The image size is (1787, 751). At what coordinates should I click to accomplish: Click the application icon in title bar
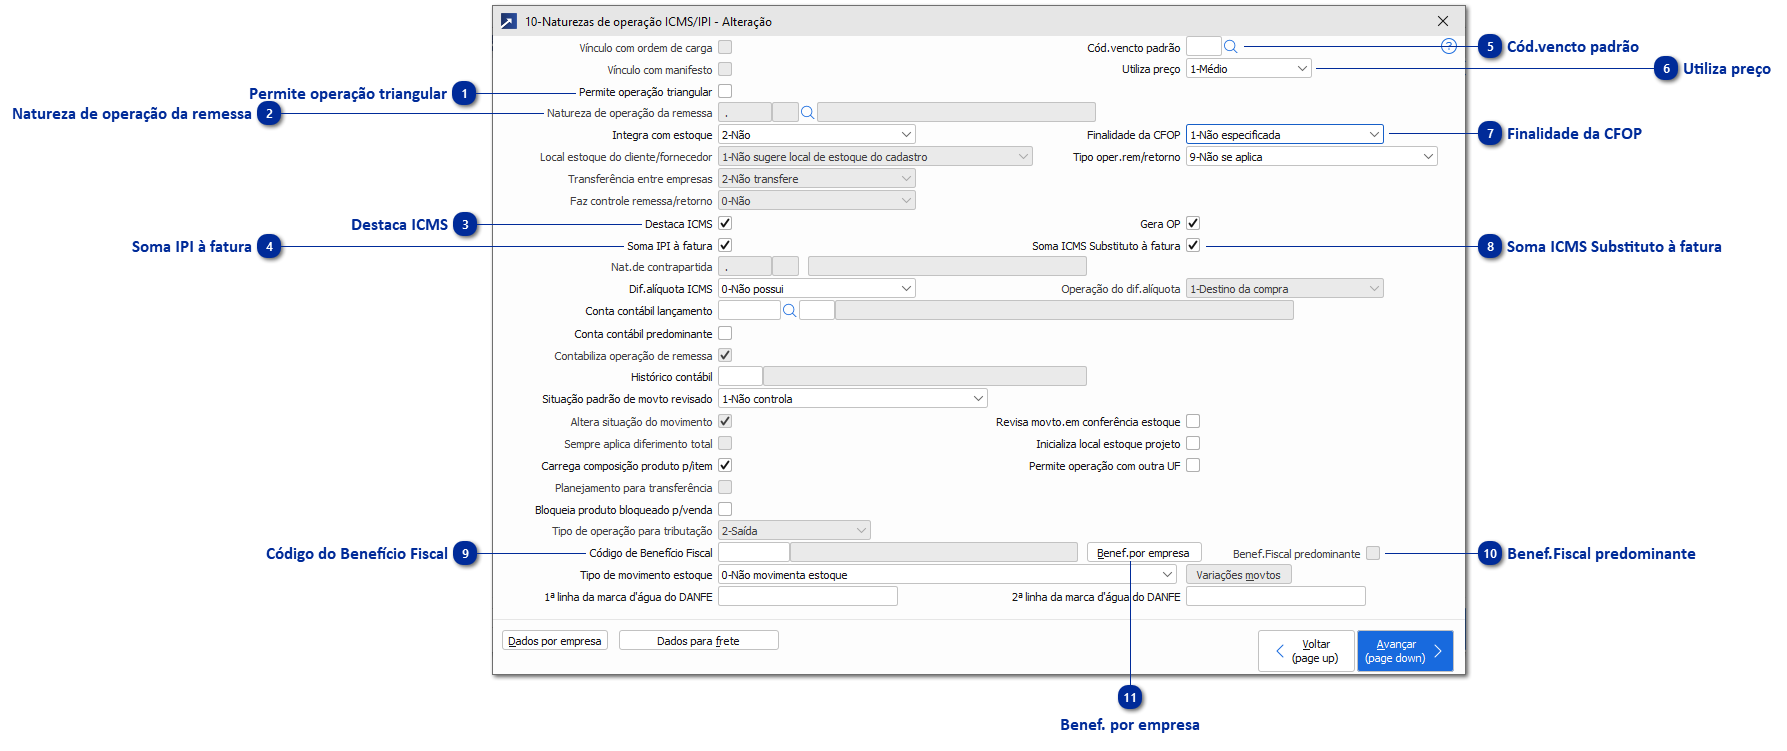(509, 21)
